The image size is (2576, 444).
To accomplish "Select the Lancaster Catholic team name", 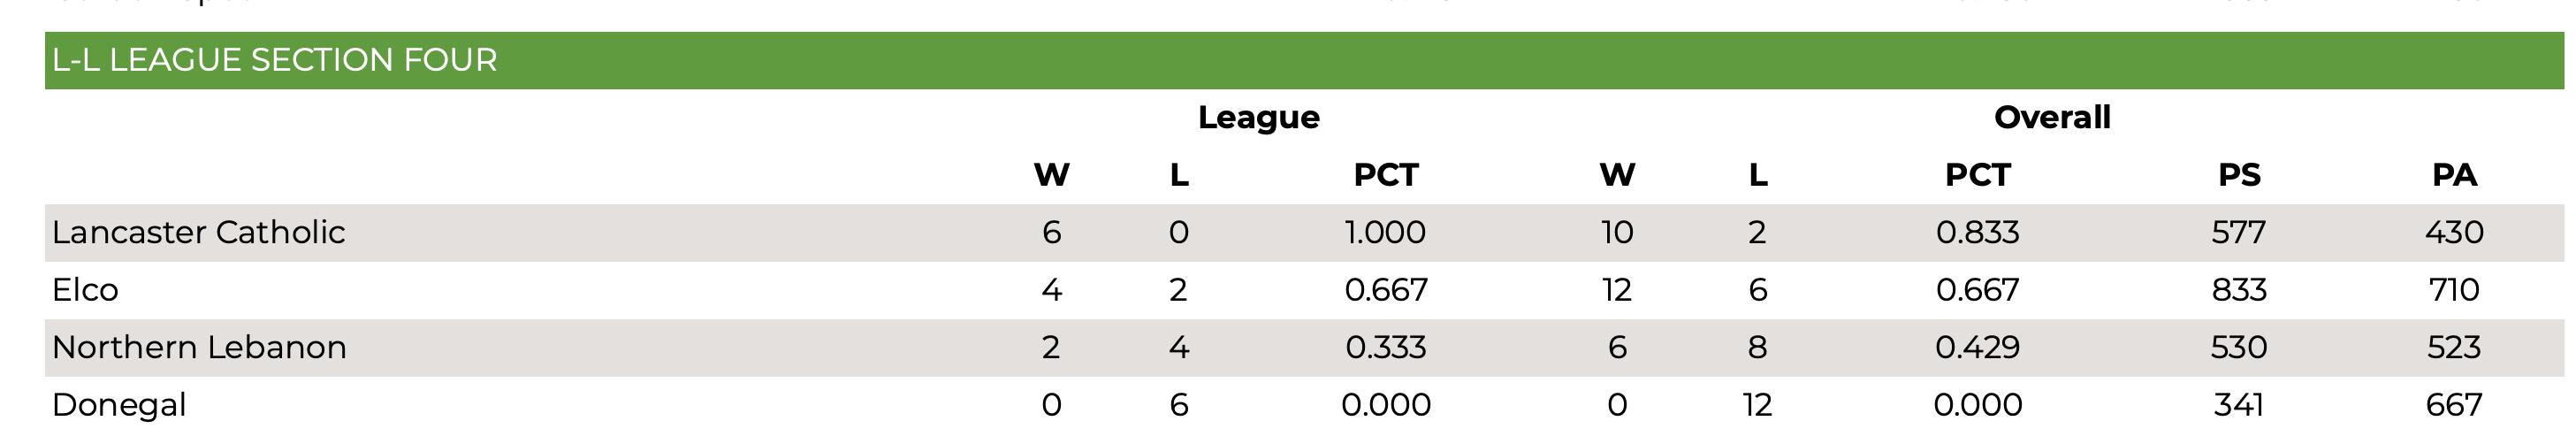I will tap(198, 232).
